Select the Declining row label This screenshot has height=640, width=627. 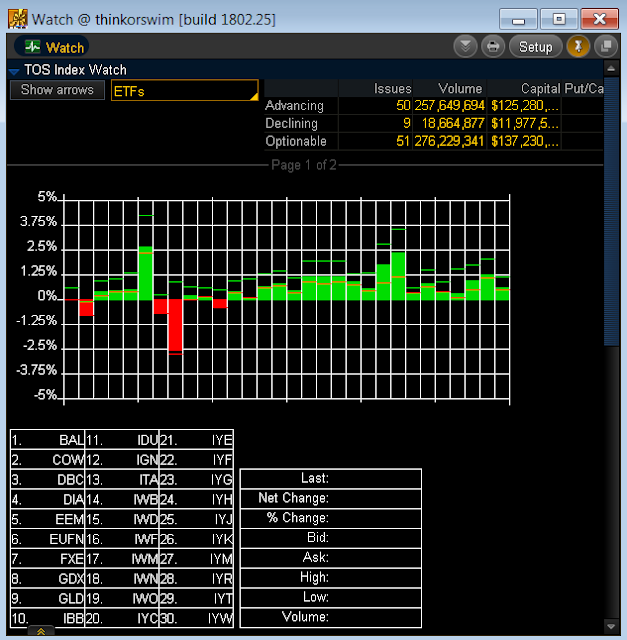tap(291, 123)
